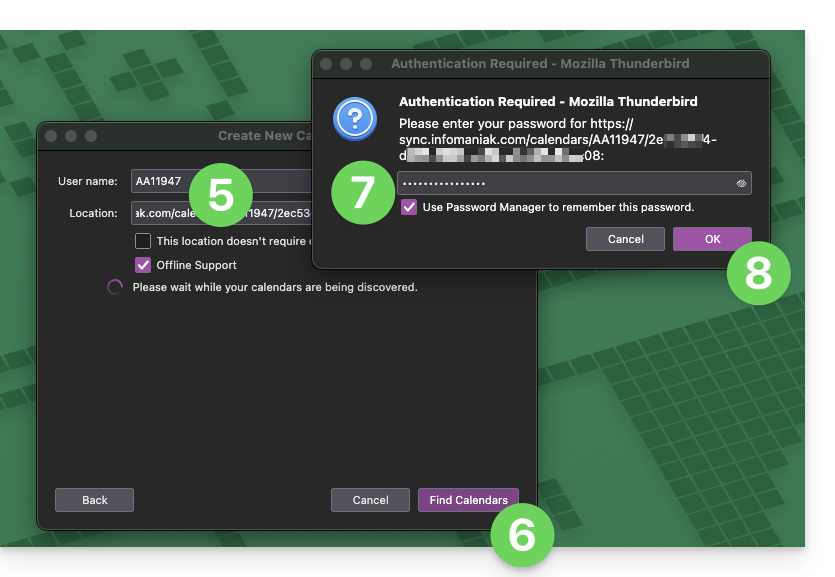Click the green step 7 badge

(362, 193)
